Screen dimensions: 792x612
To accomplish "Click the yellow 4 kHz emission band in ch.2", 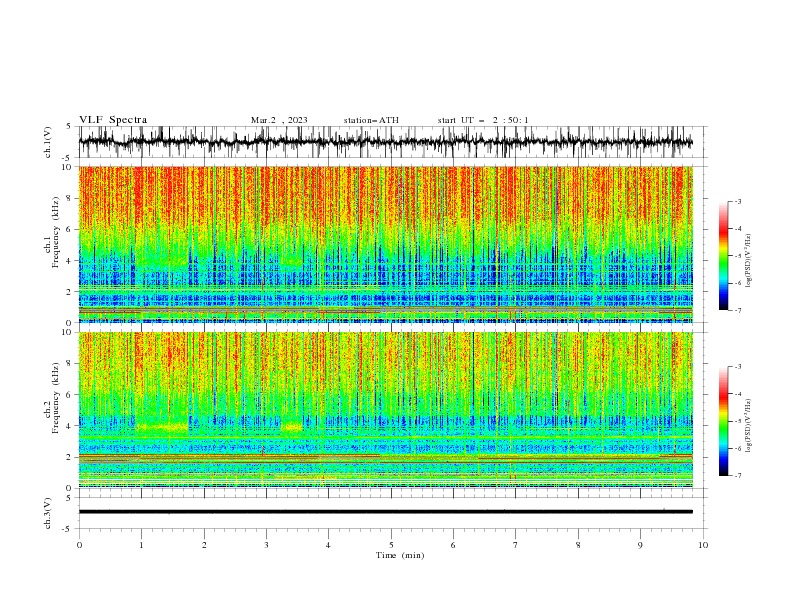I will pyautogui.click(x=162, y=427).
